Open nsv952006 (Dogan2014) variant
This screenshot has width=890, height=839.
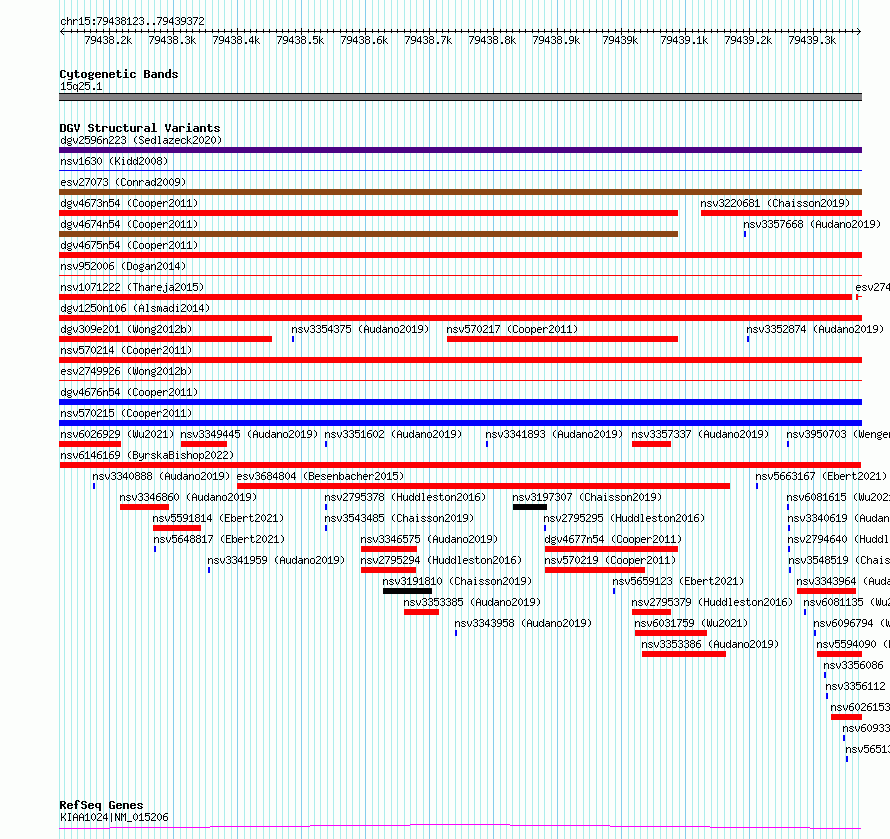coord(123,266)
